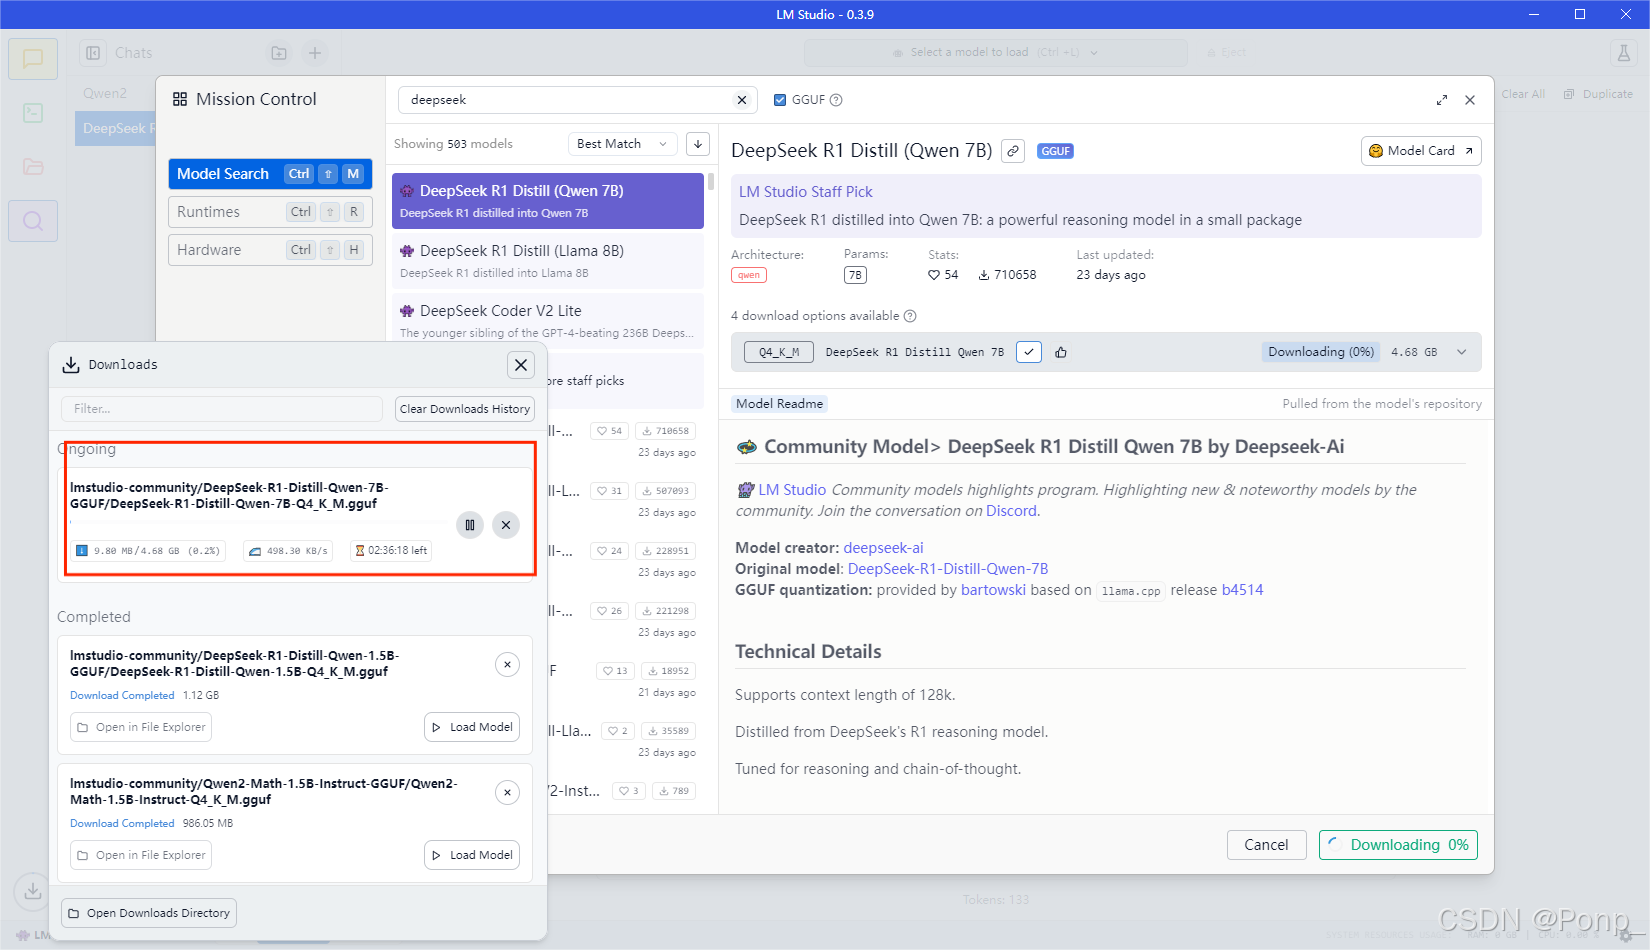Open the Discord link
1650x950 pixels.
pos(1012,511)
